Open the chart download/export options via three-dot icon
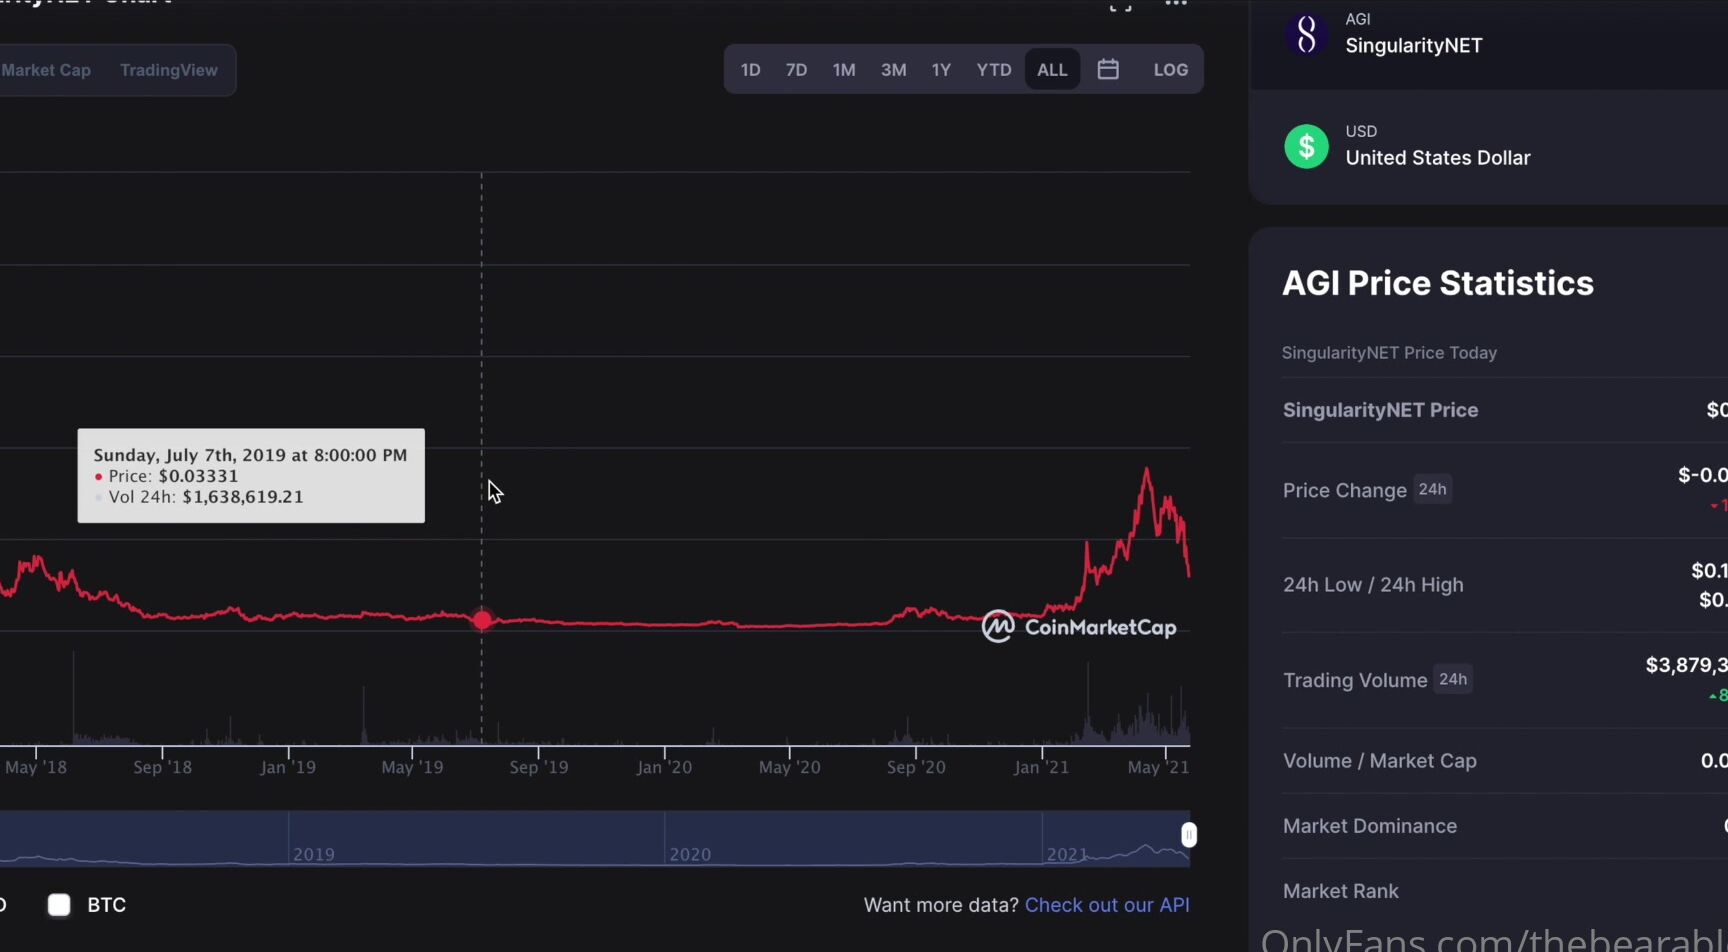 [1176, 4]
